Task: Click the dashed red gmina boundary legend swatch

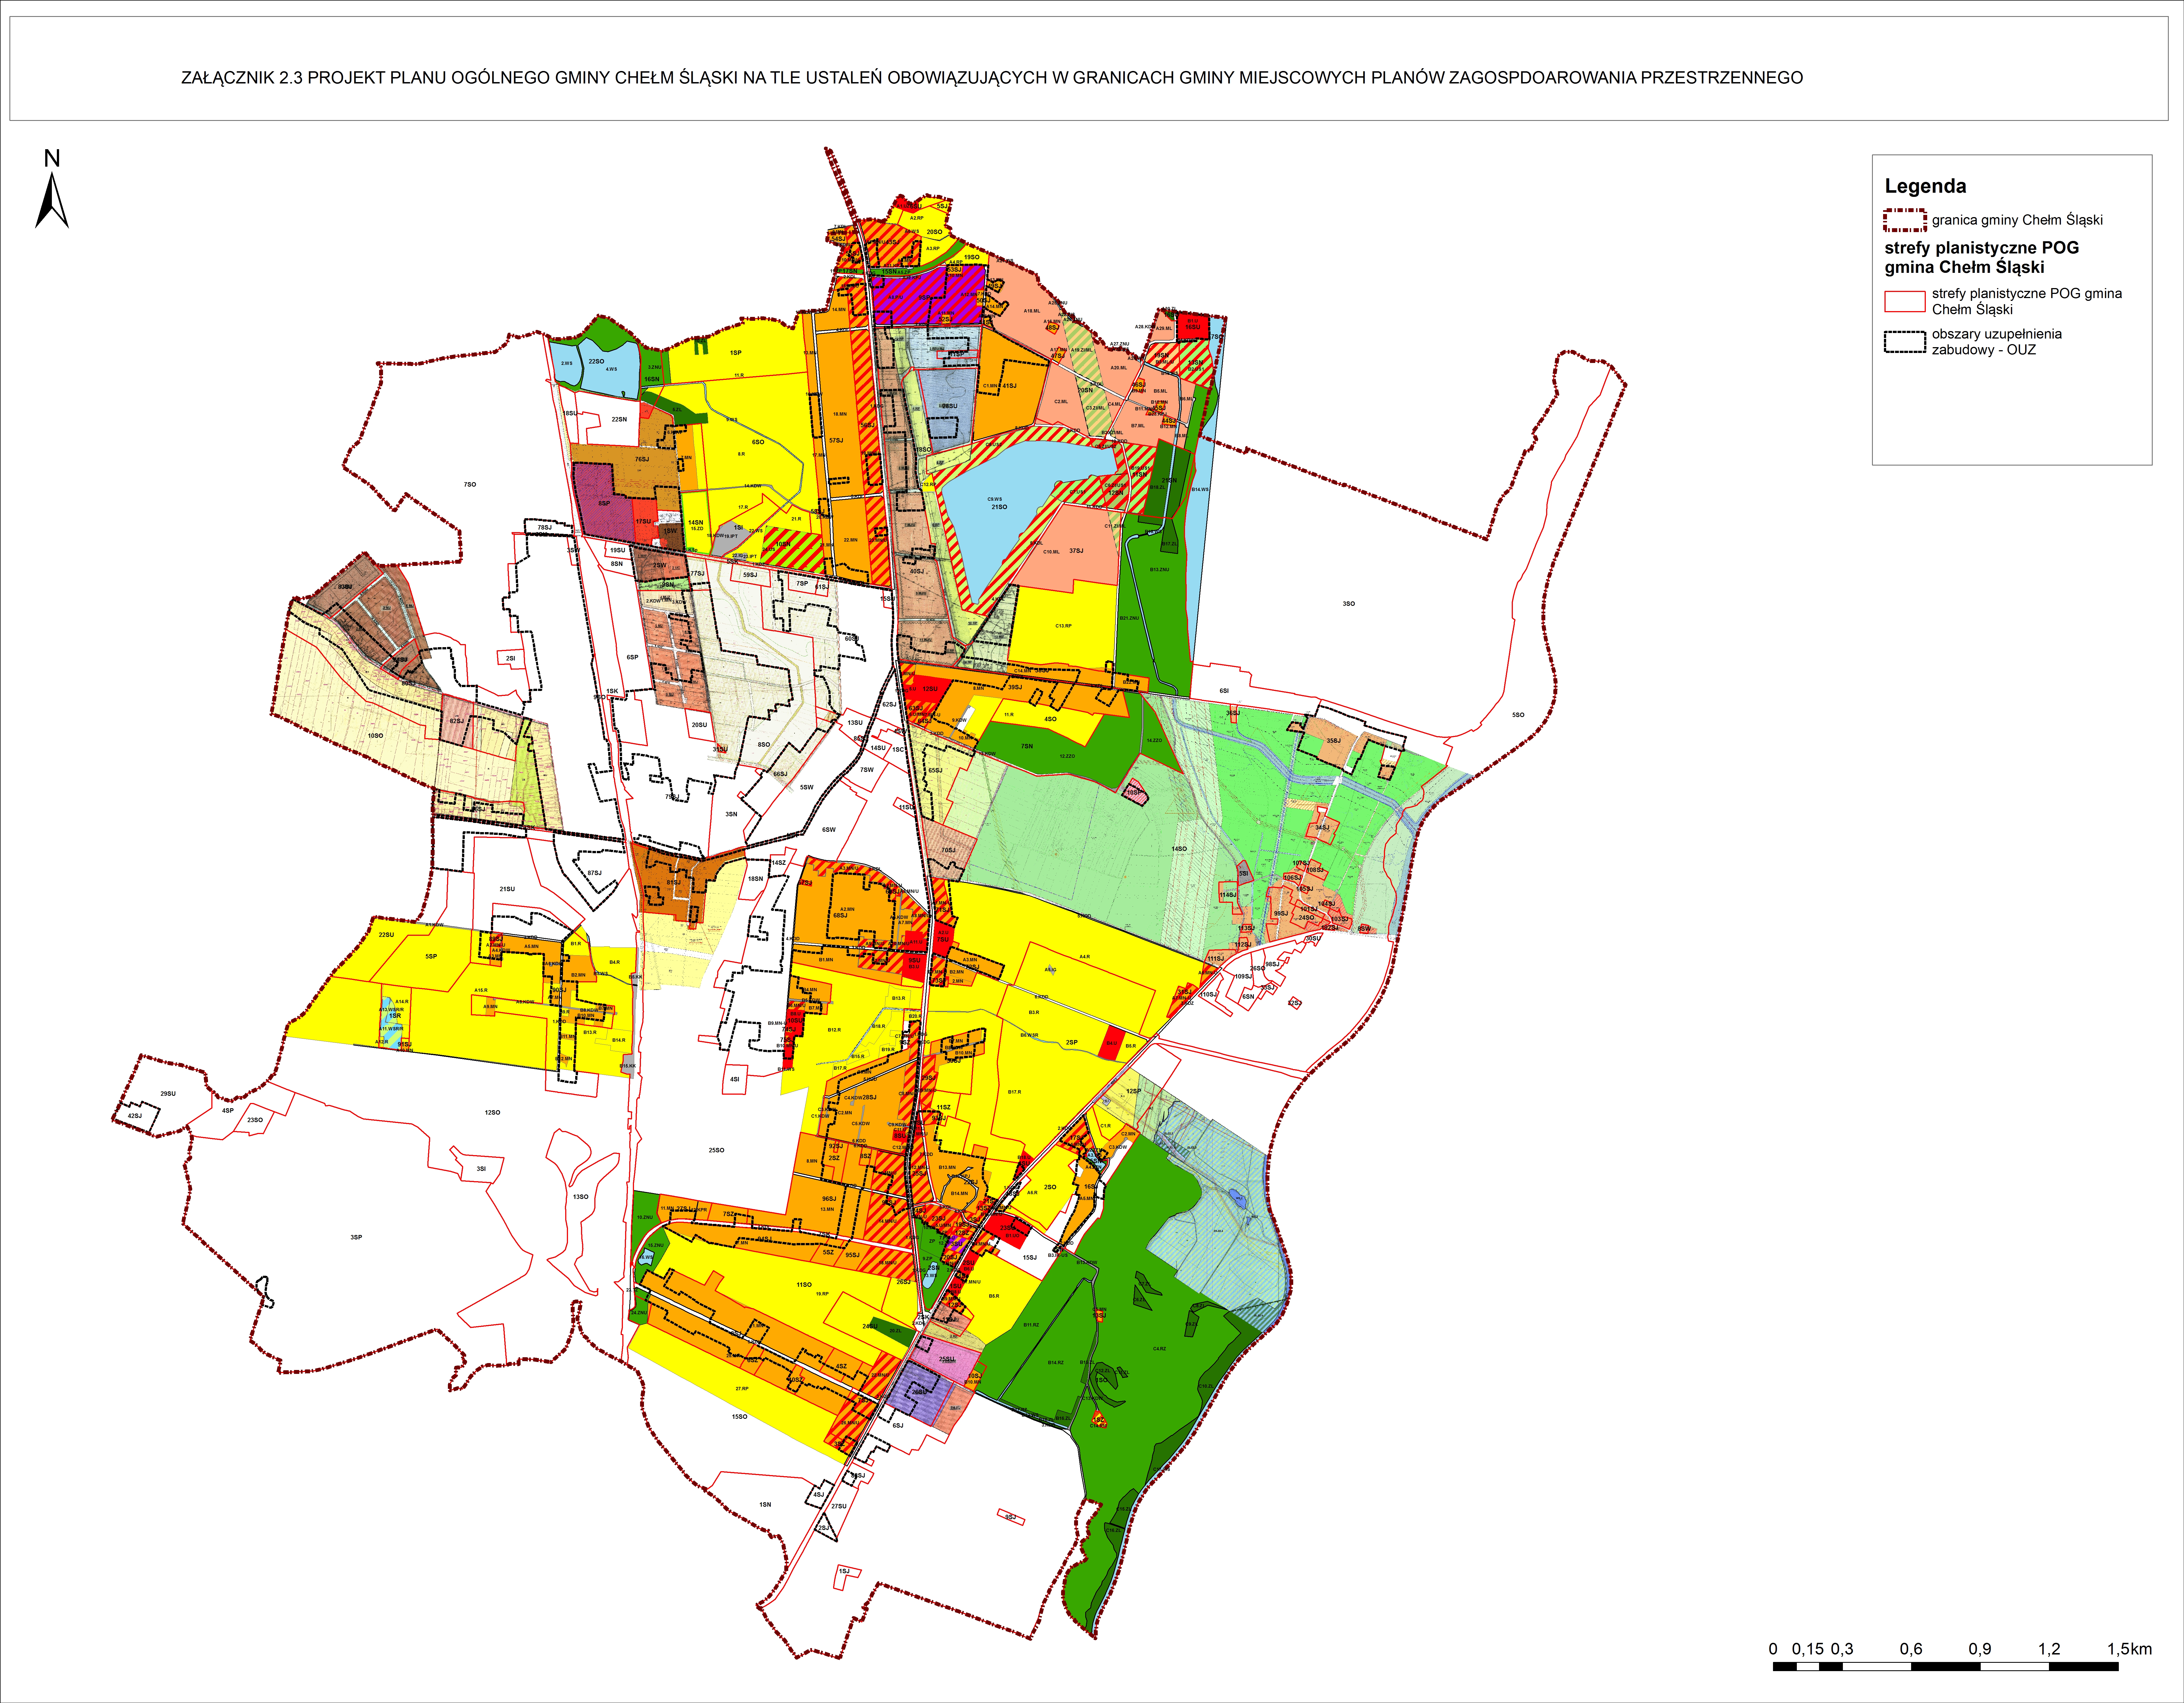Action: click(1905, 220)
